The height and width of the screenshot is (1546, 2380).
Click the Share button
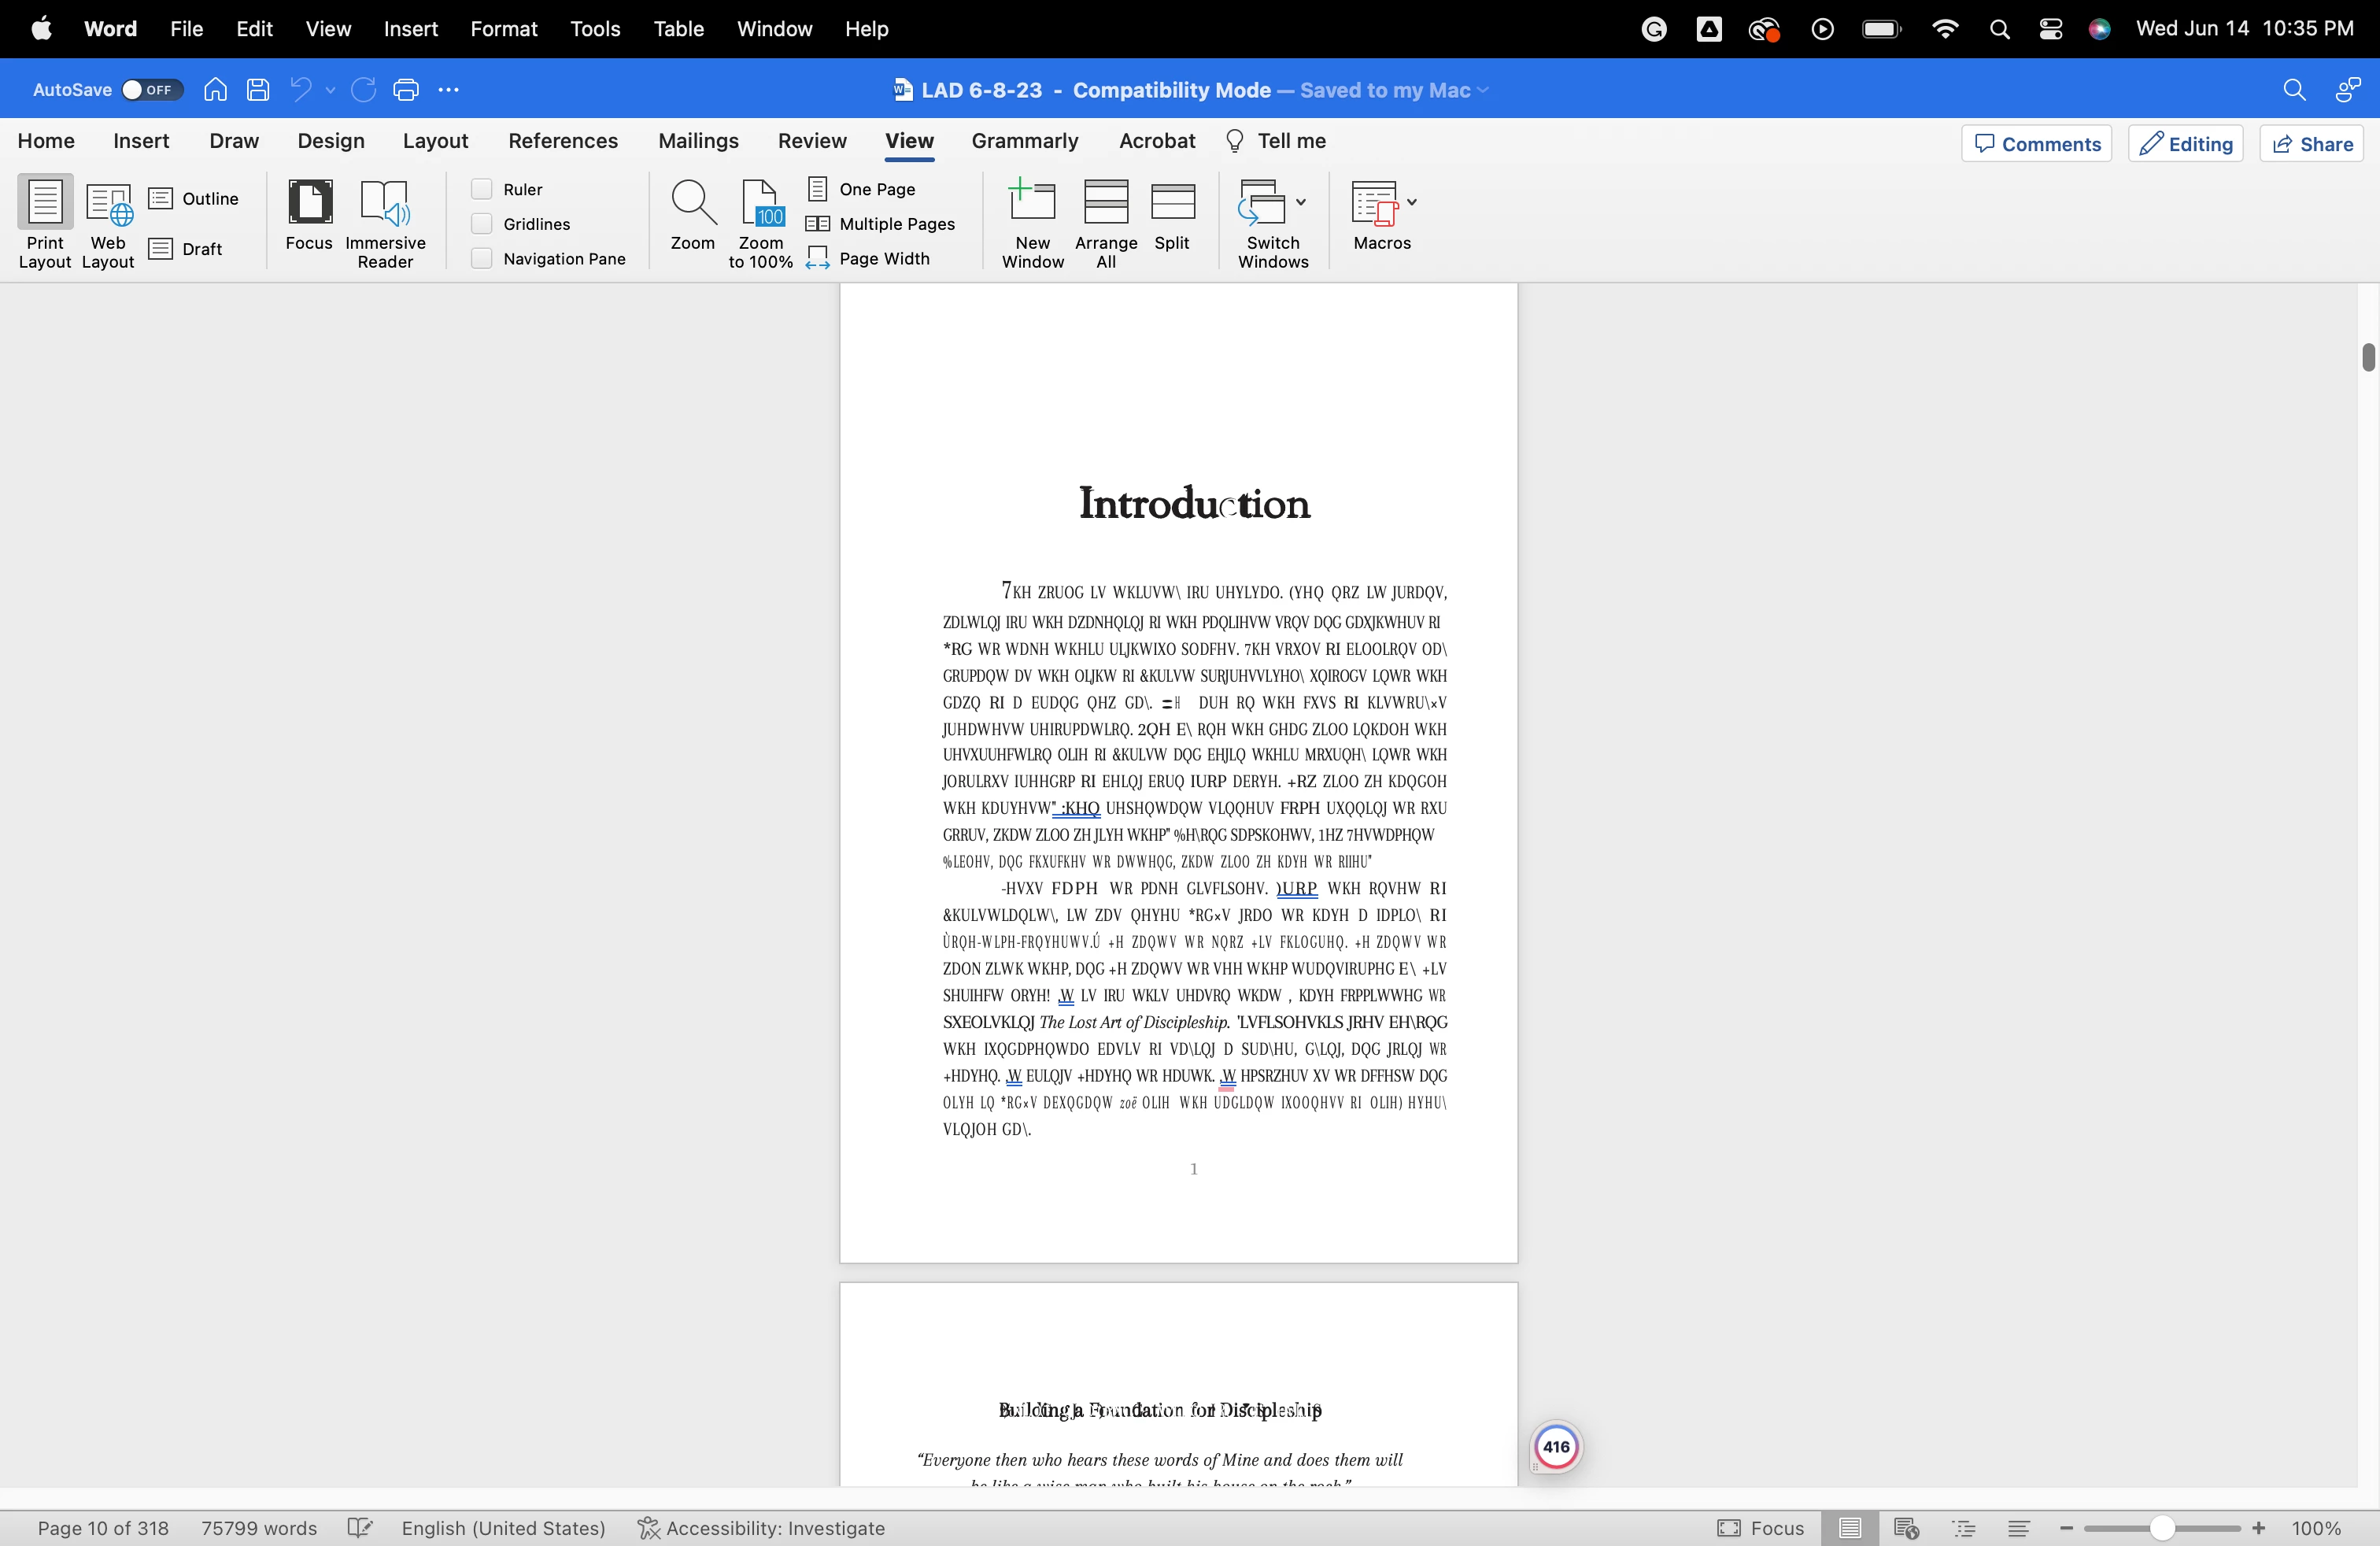pos(2312,144)
